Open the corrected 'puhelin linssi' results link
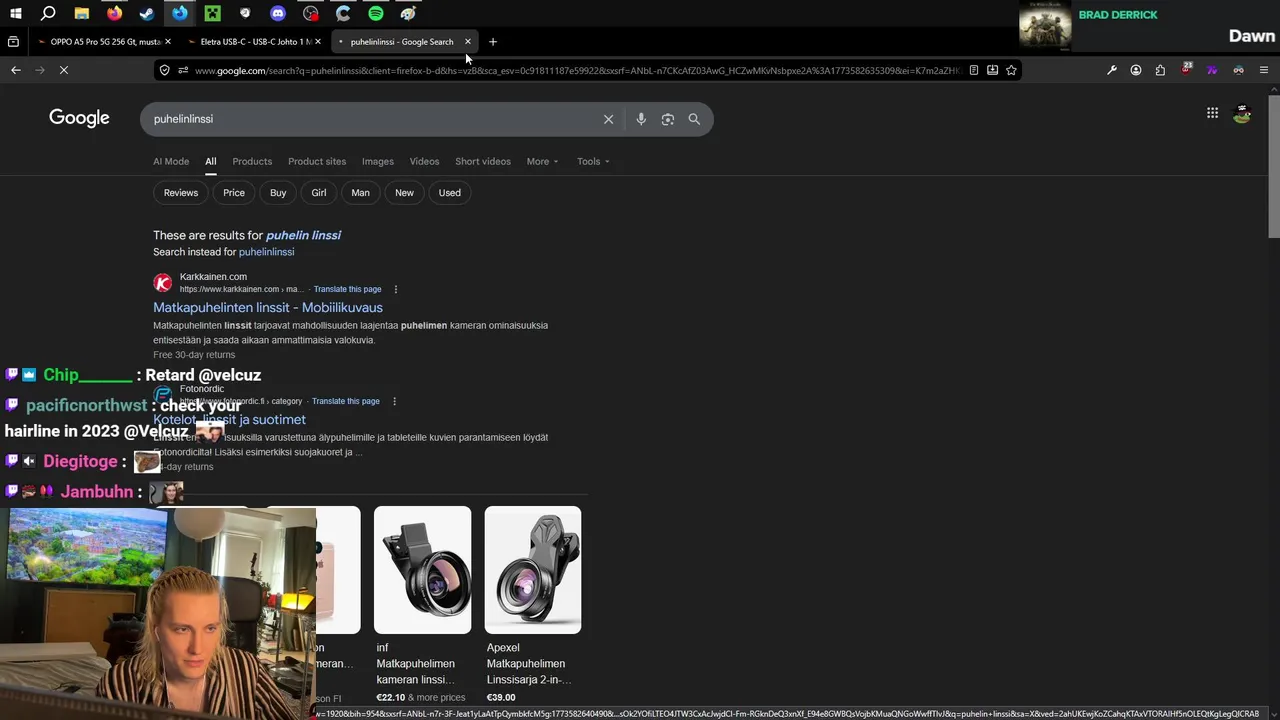1280x720 pixels. [x=303, y=235]
